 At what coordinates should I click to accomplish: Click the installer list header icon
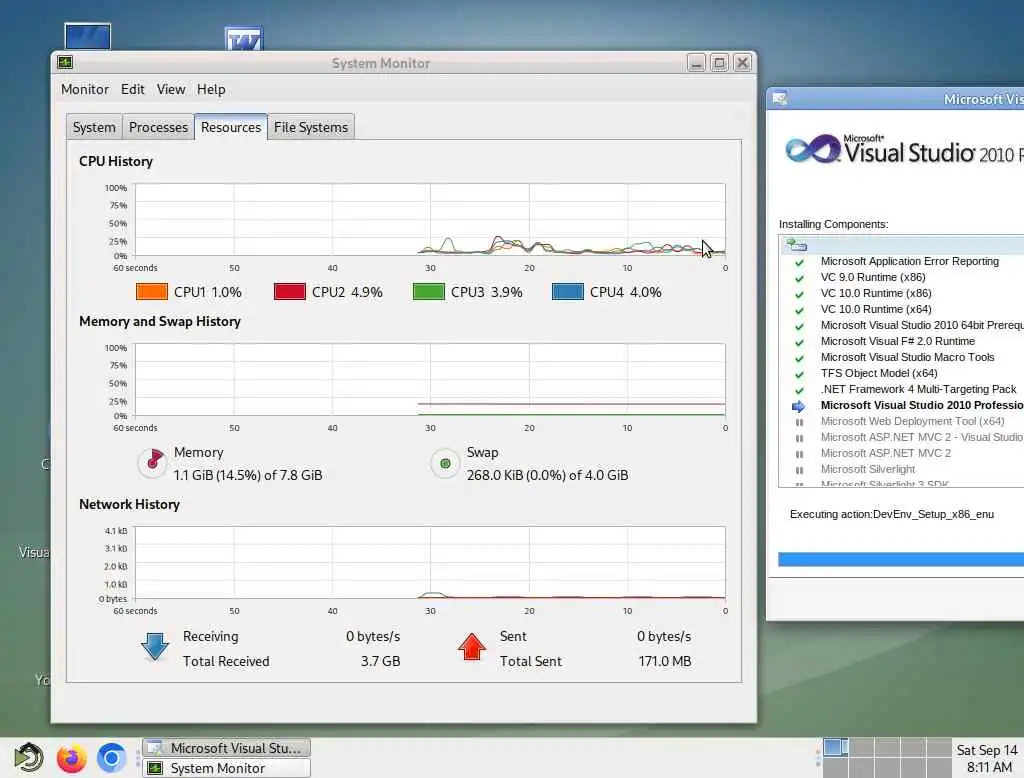coord(797,246)
